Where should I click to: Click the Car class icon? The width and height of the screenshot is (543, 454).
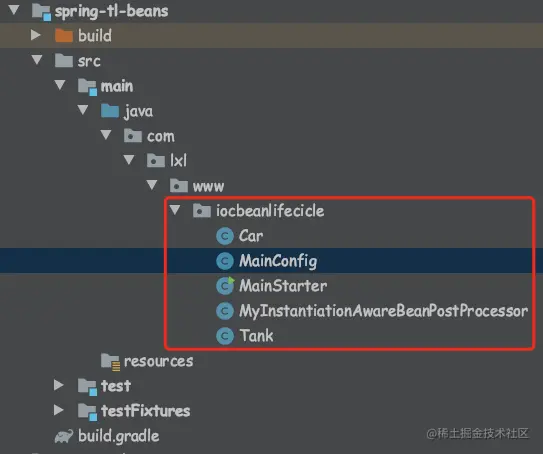[x=225, y=236]
